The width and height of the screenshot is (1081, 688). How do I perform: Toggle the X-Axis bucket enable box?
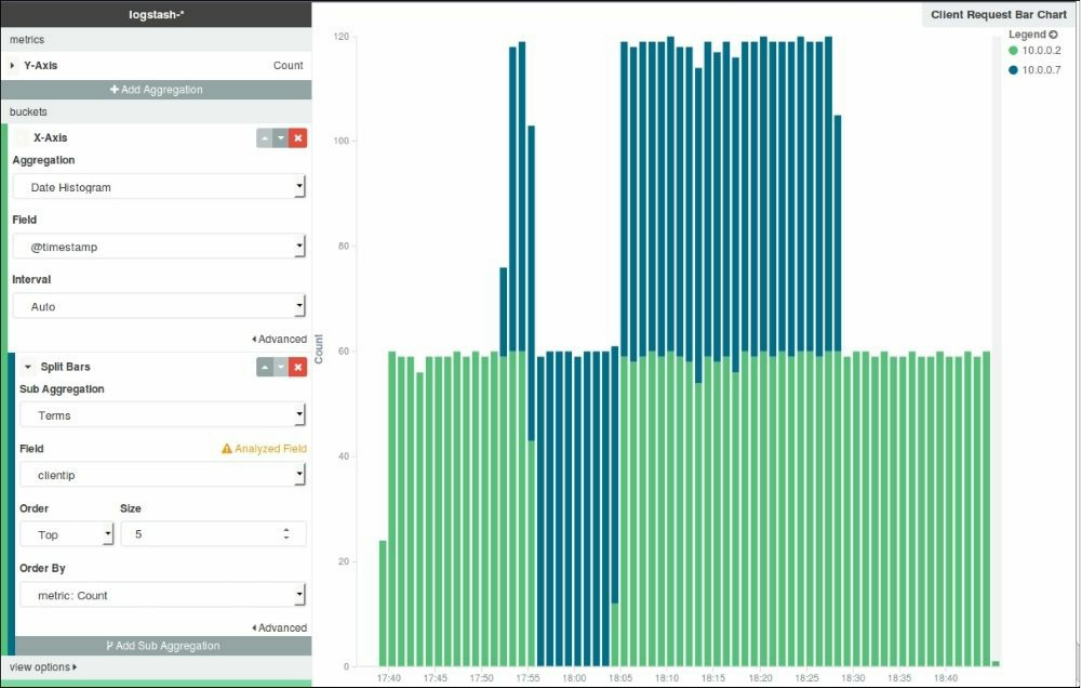click(21, 138)
